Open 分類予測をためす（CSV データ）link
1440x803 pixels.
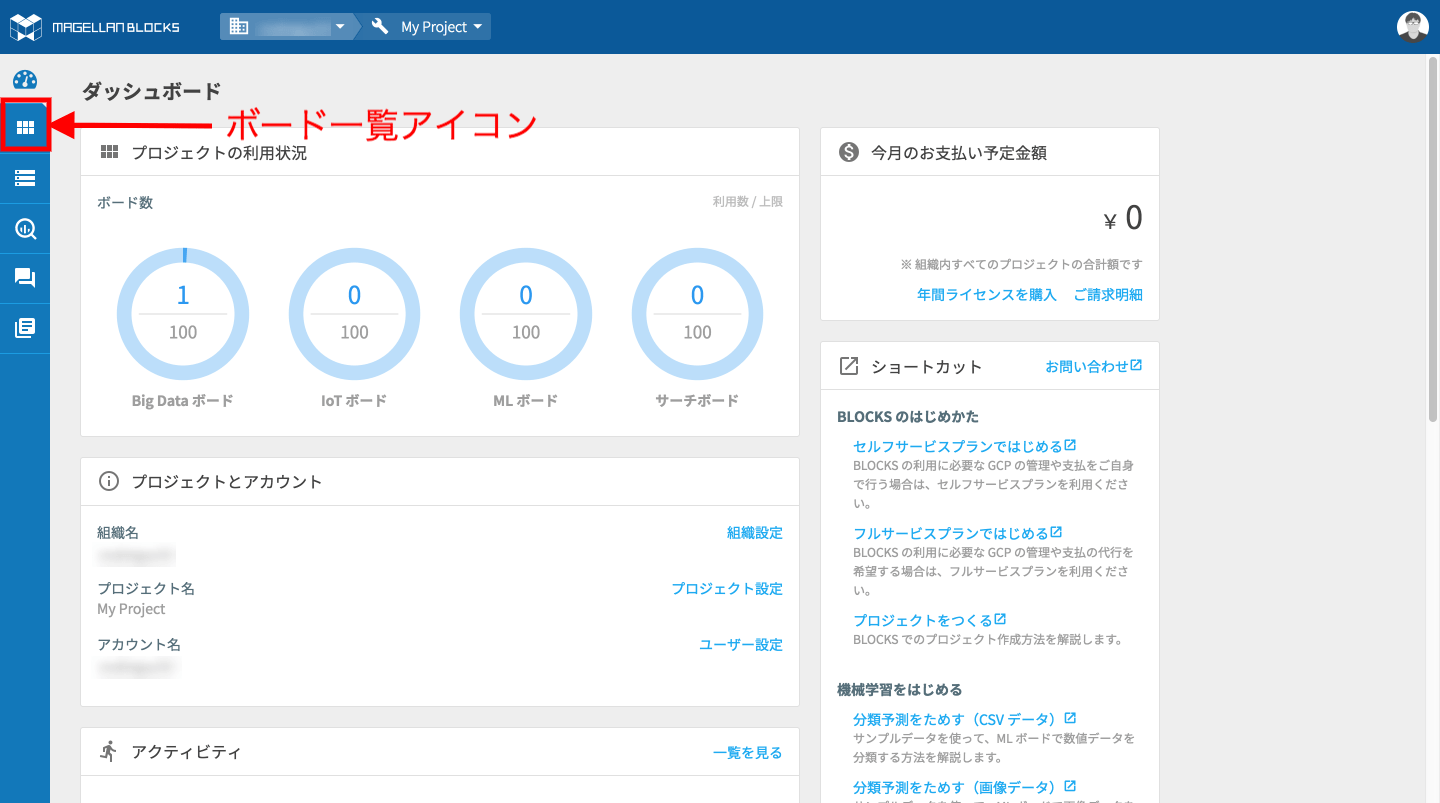965,719
